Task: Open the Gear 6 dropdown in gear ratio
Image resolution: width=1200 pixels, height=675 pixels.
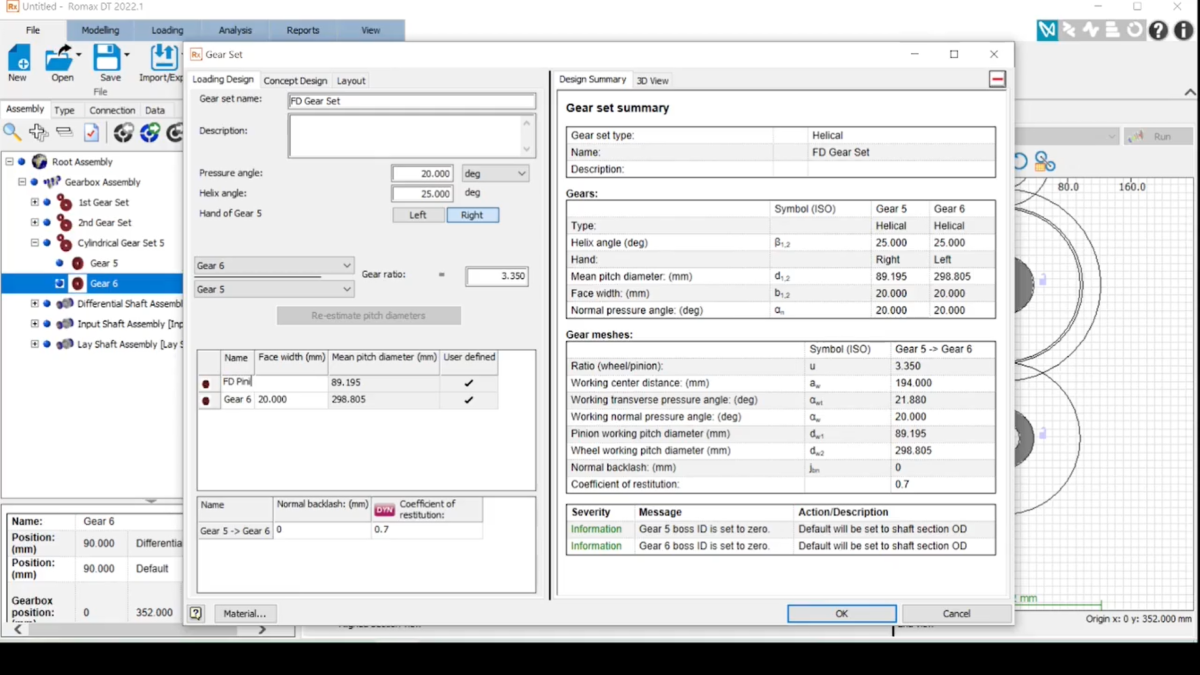Action: tap(274, 266)
